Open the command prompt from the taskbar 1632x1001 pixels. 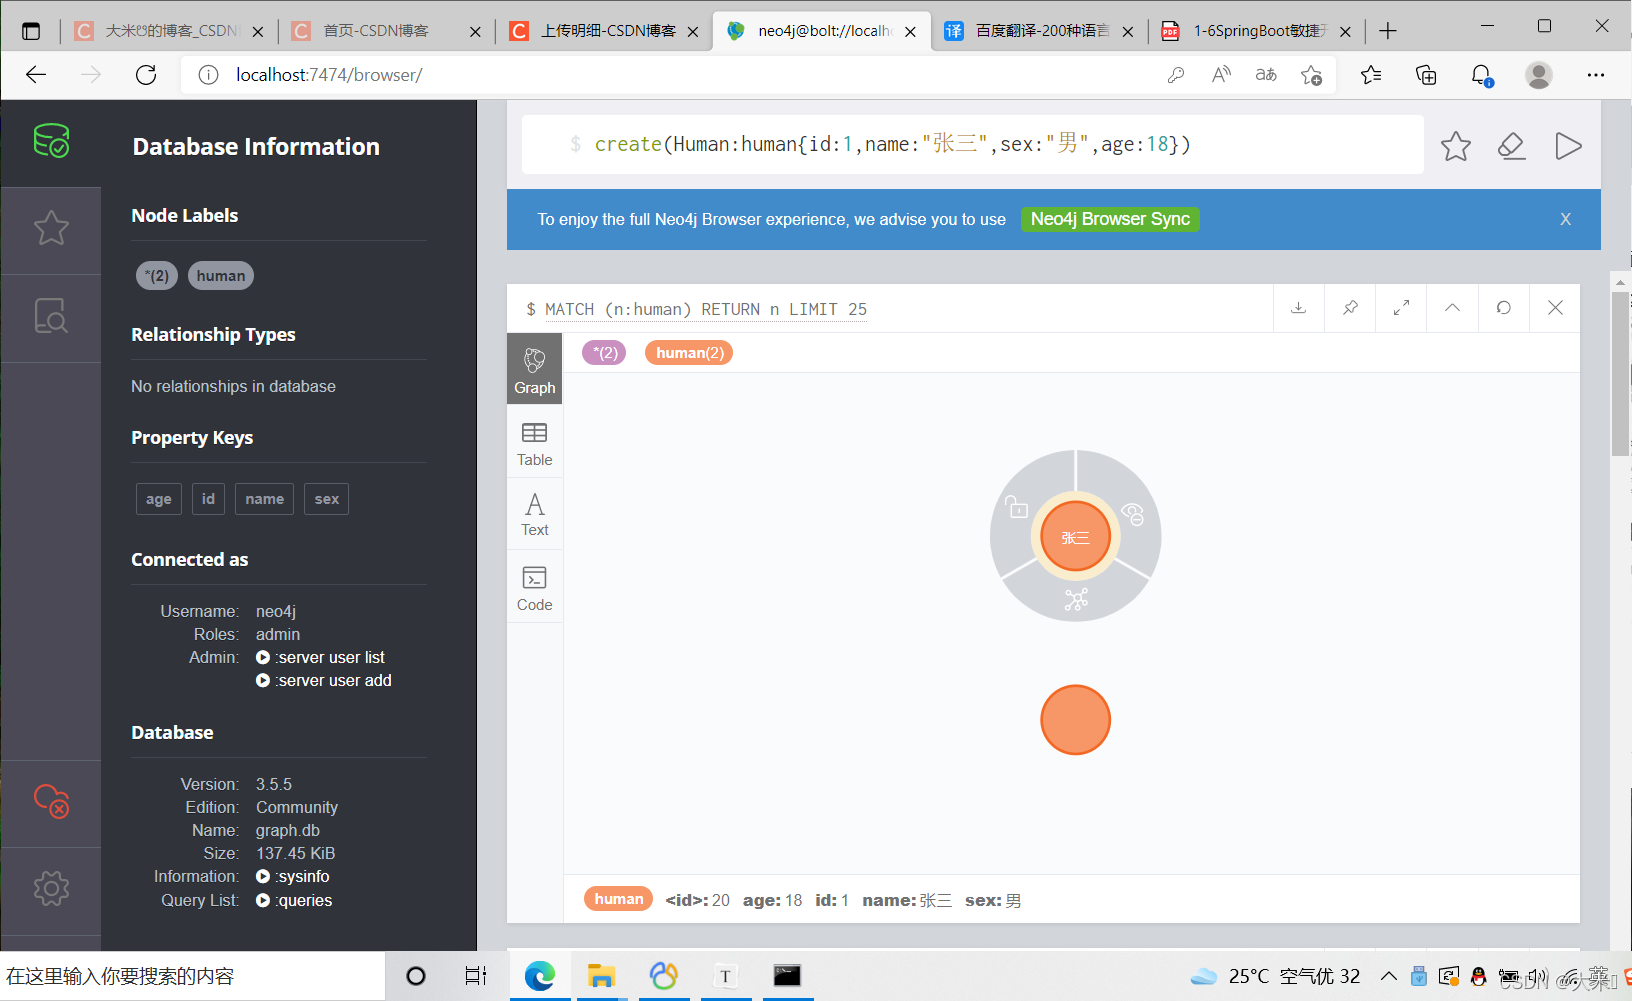(787, 976)
